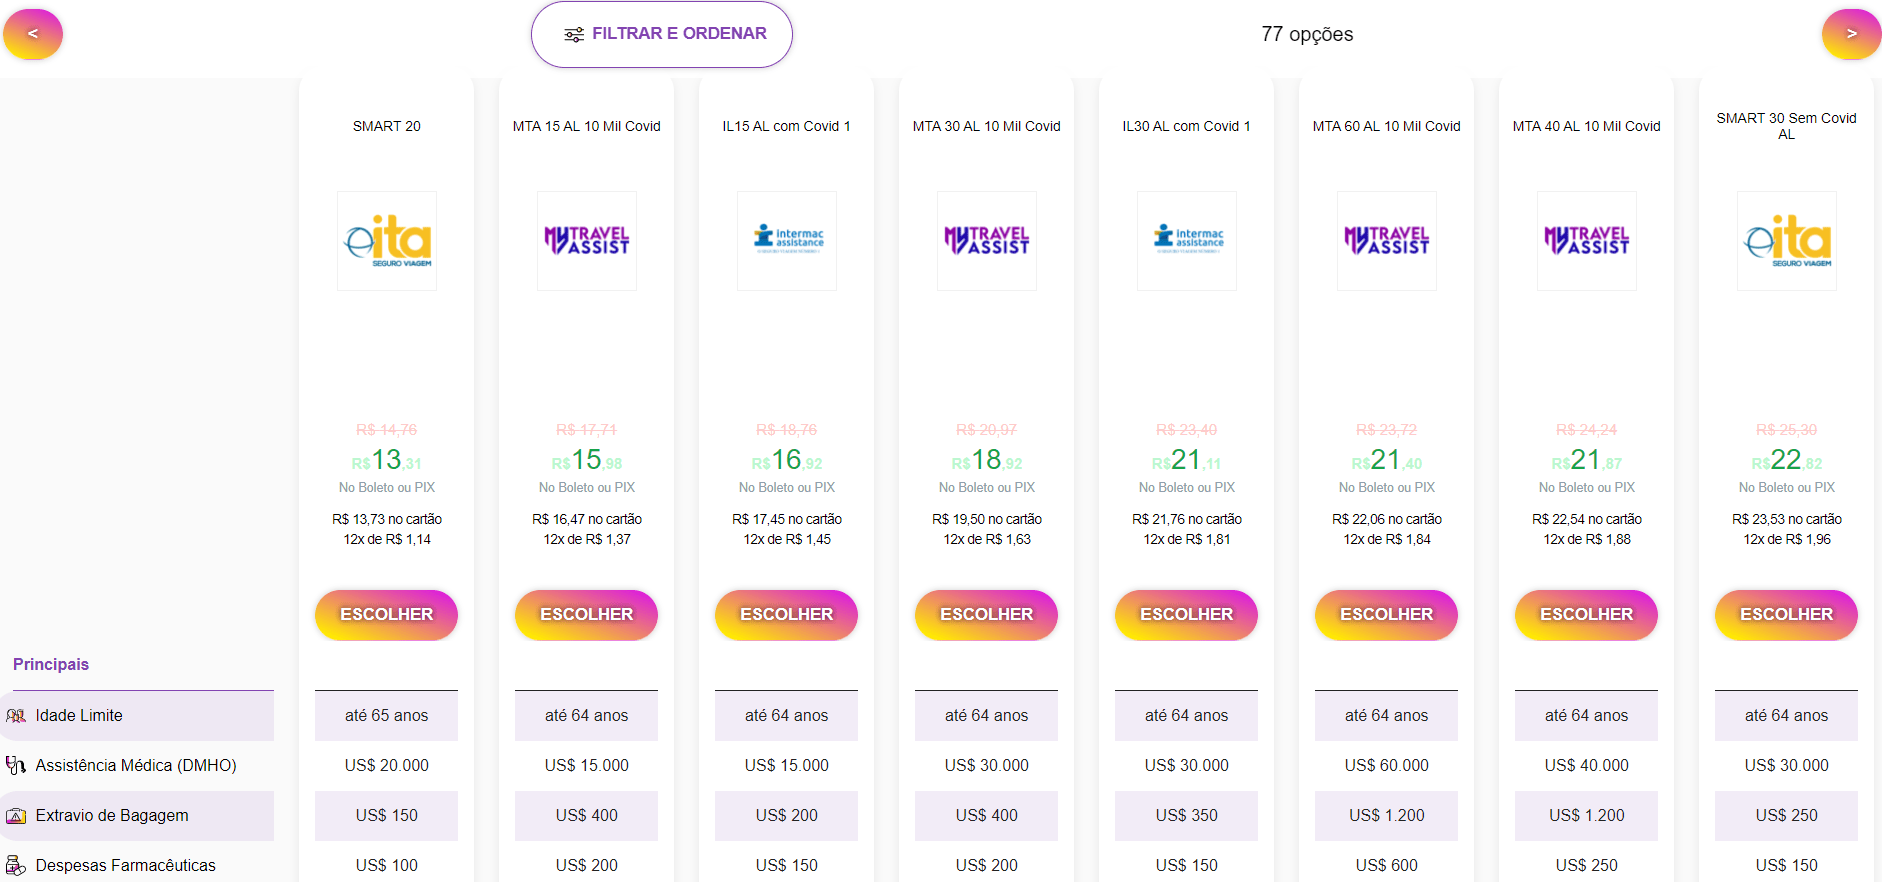Click the R$ 21,11 price on IL30 AL
Image resolution: width=1882 pixels, height=882 pixels.
(1187, 460)
